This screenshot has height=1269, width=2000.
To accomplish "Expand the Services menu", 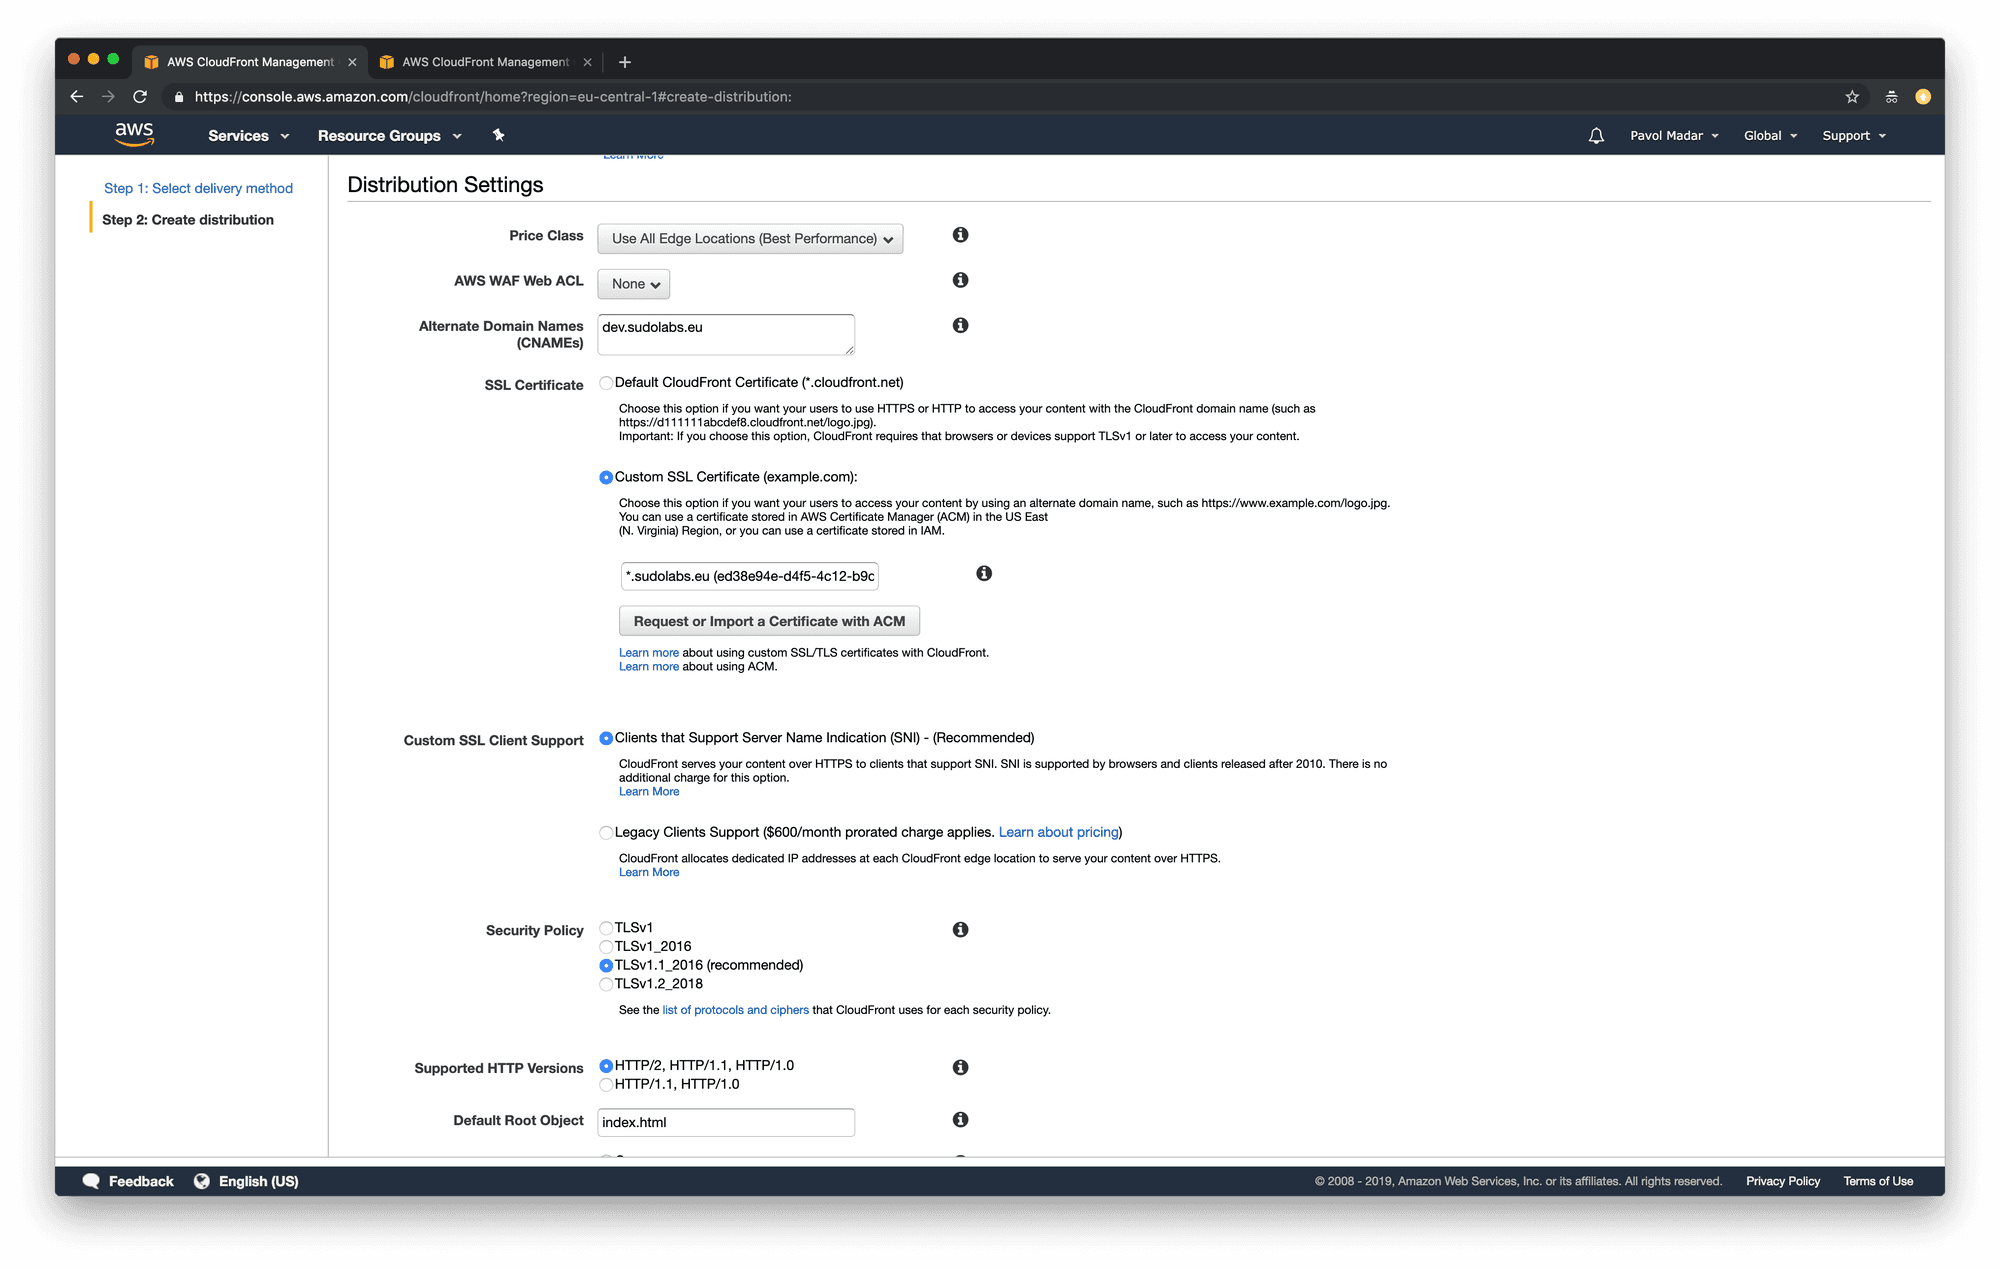I will coord(248,136).
